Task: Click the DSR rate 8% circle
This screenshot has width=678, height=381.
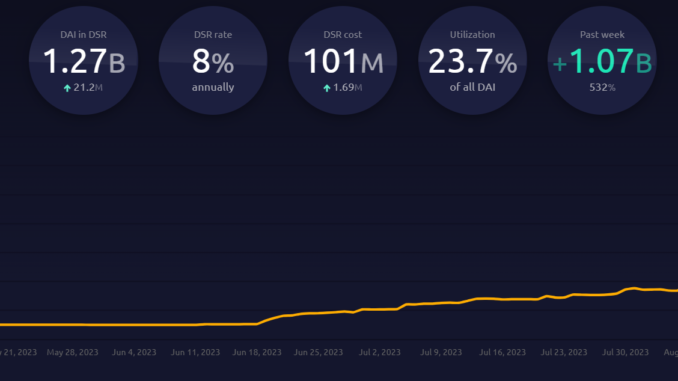Action: pyautogui.click(x=213, y=61)
